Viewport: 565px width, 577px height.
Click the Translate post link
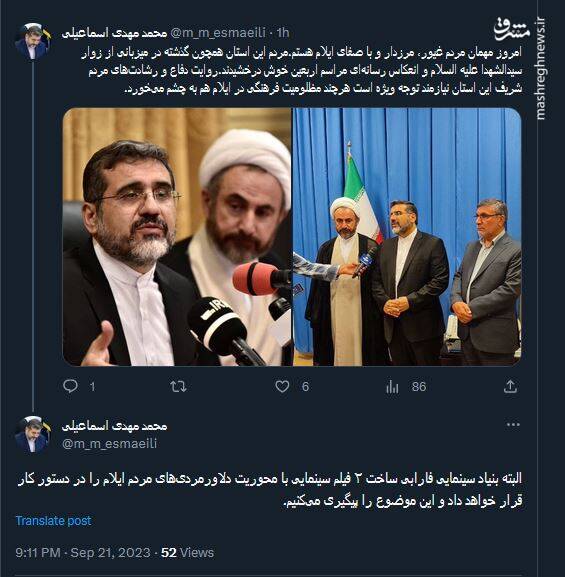coord(53,521)
